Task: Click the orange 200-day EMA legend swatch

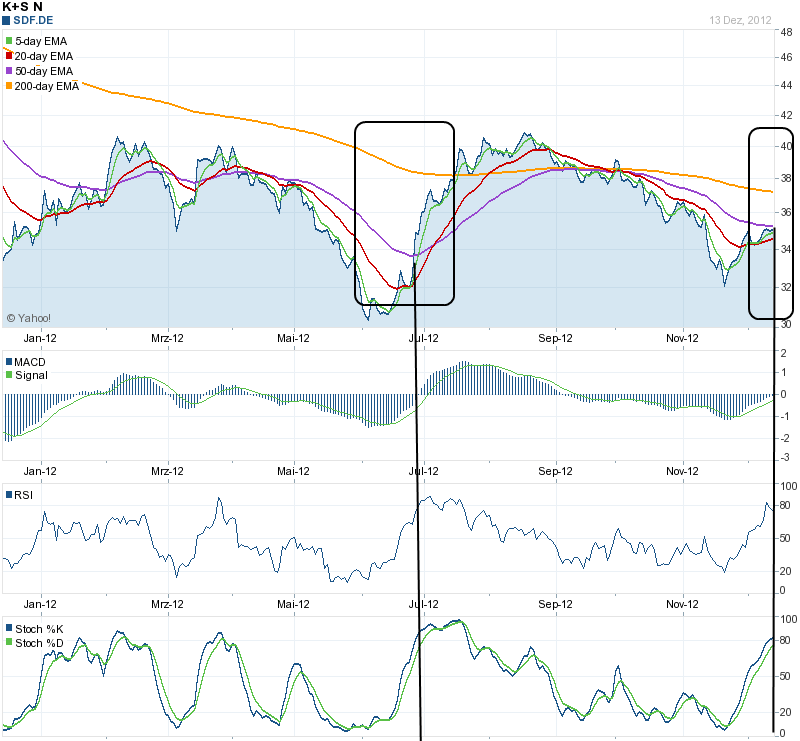Action: point(9,86)
